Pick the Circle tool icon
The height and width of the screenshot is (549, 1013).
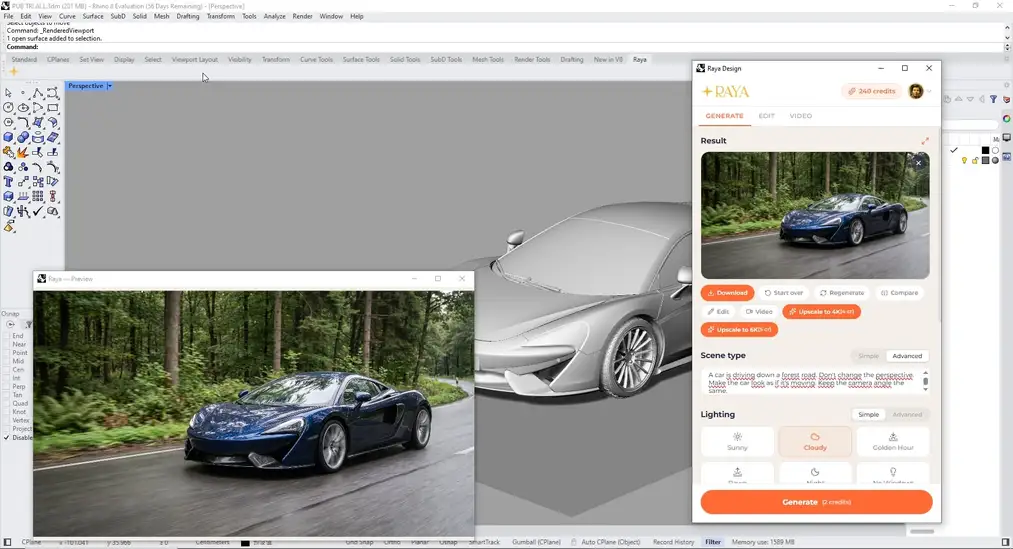click(8, 108)
